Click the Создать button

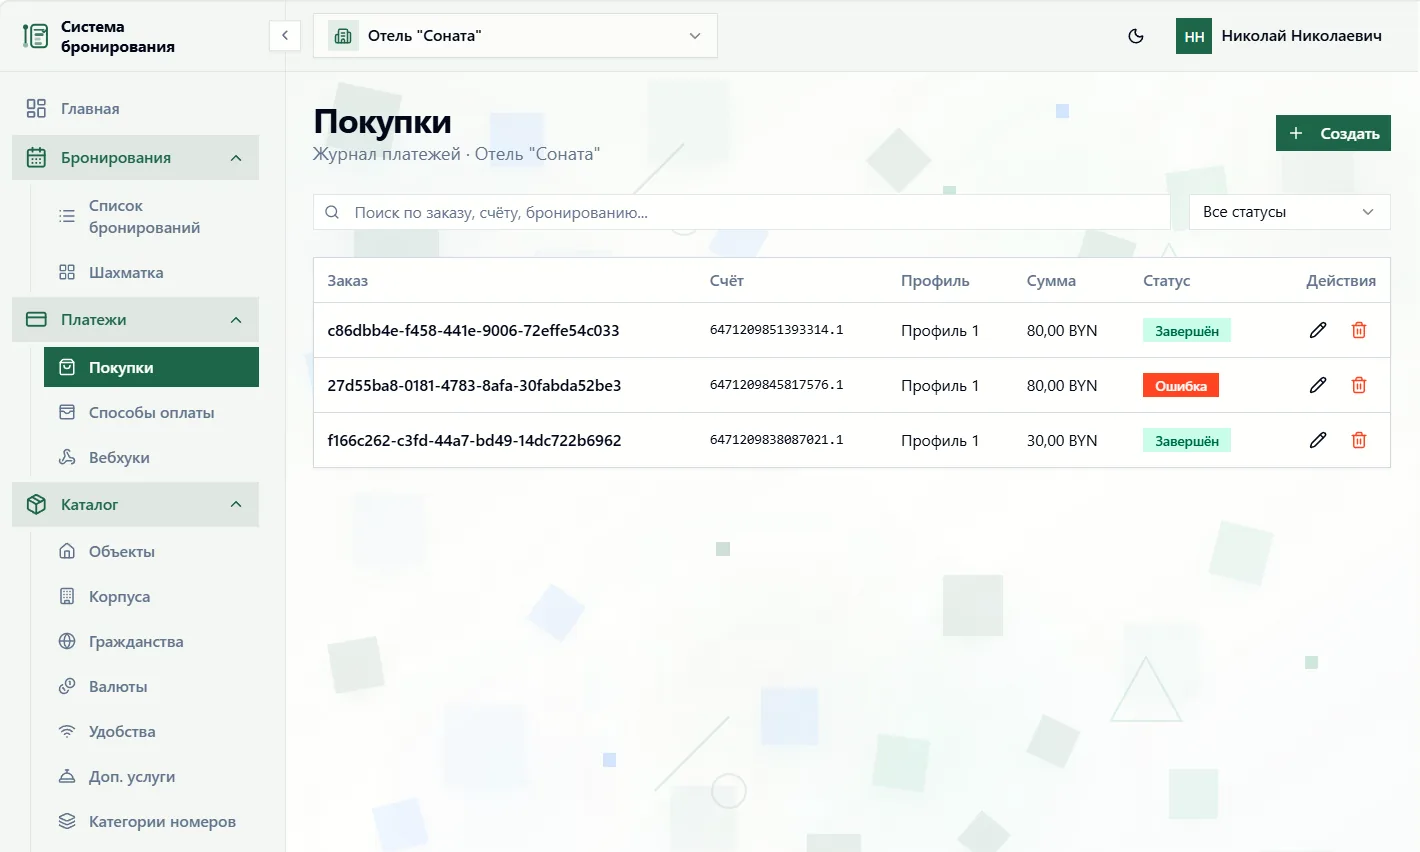tap(1333, 133)
